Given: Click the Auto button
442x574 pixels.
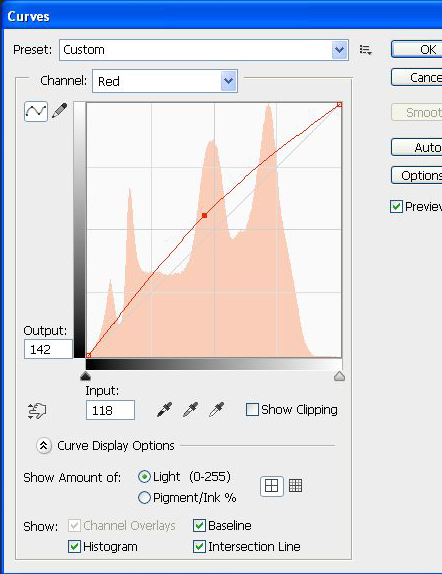Looking at the screenshot, I should coord(416,148).
